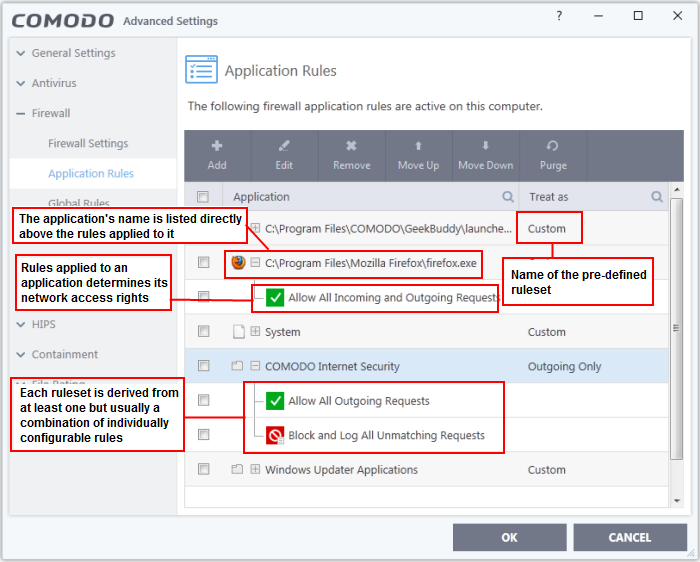Click 'Custom' value in Windows Updater row

click(546, 470)
